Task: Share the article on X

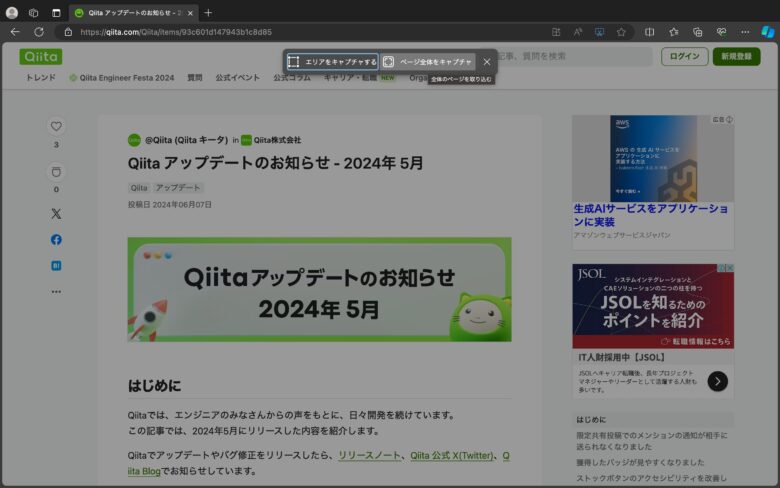Action: click(56, 214)
